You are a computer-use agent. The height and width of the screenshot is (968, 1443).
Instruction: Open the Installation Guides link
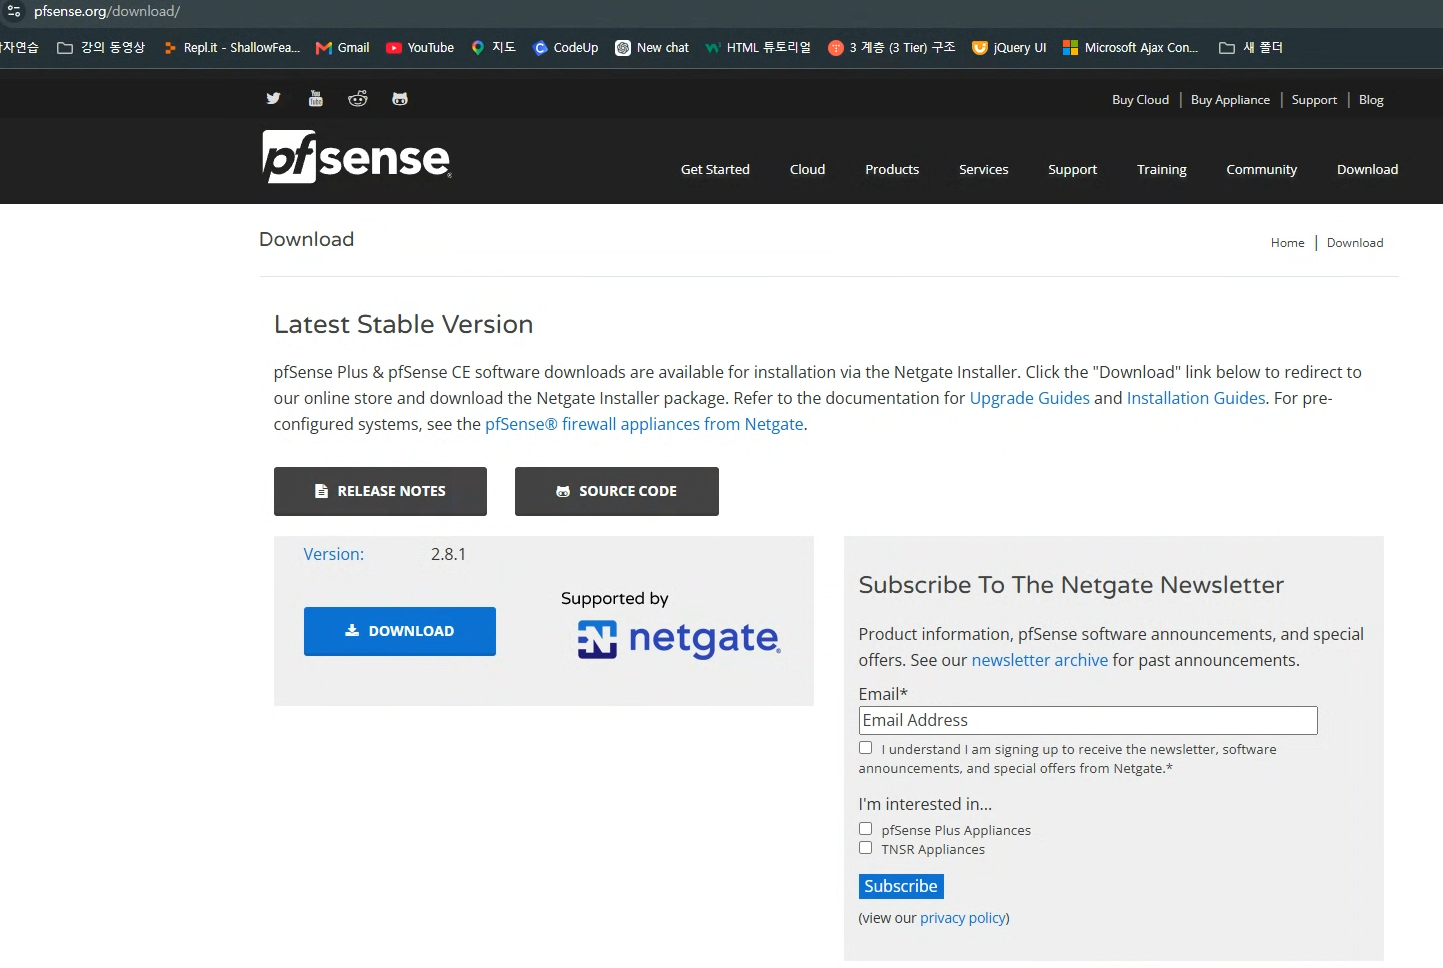(1196, 398)
